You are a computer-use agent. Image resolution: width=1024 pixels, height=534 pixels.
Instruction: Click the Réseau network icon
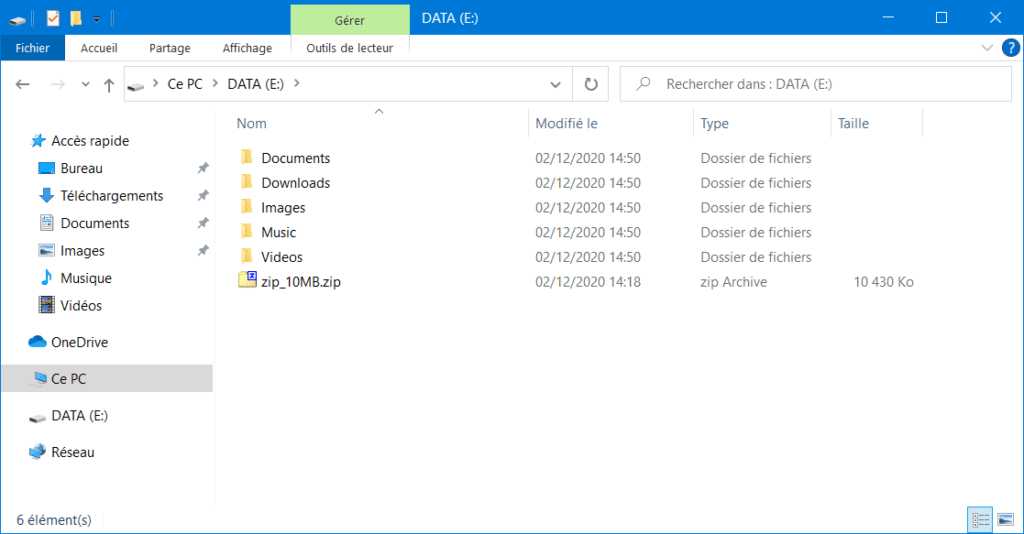click(x=37, y=452)
